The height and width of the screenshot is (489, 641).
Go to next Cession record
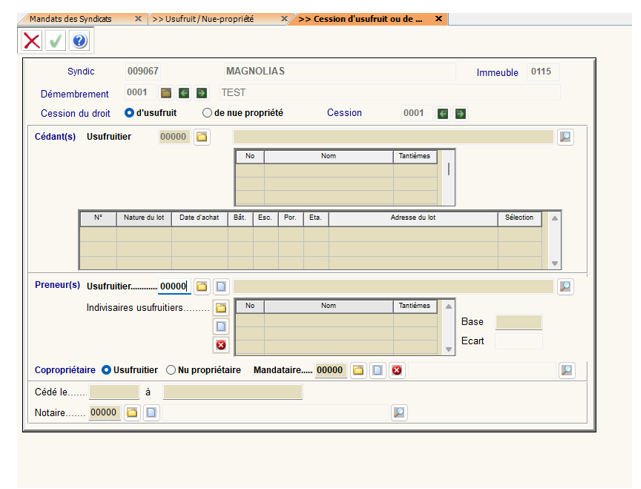point(460,113)
